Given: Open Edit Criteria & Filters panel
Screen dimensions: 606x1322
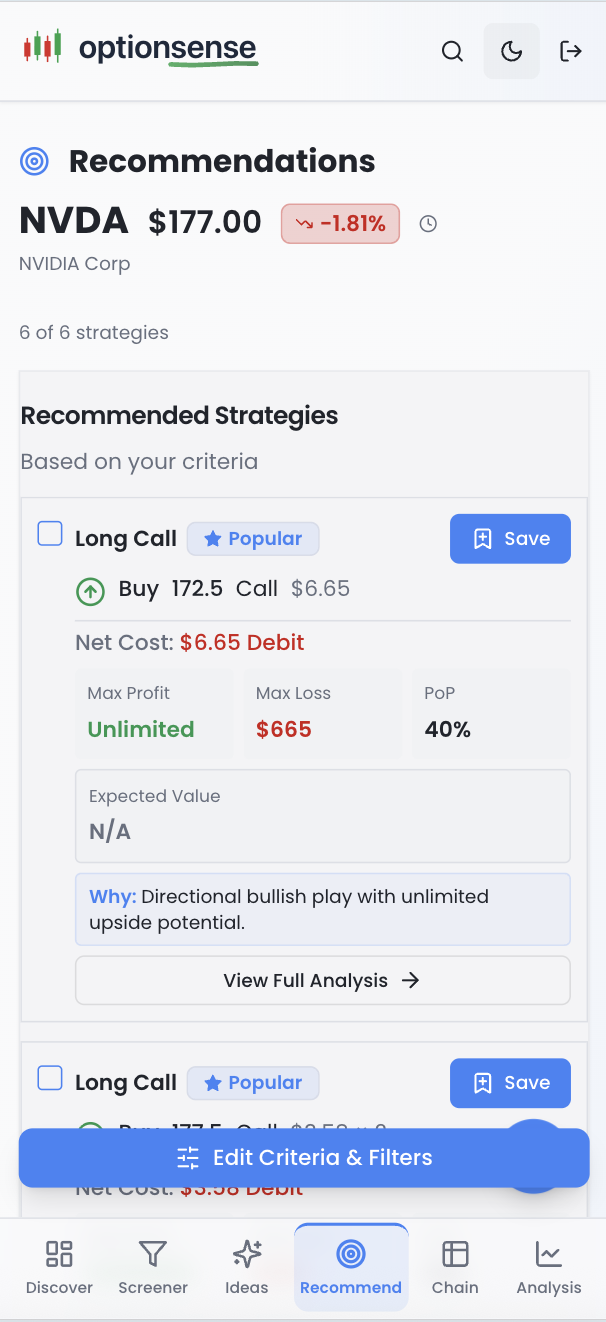Looking at the screenshot, I should click(304, 1158).
